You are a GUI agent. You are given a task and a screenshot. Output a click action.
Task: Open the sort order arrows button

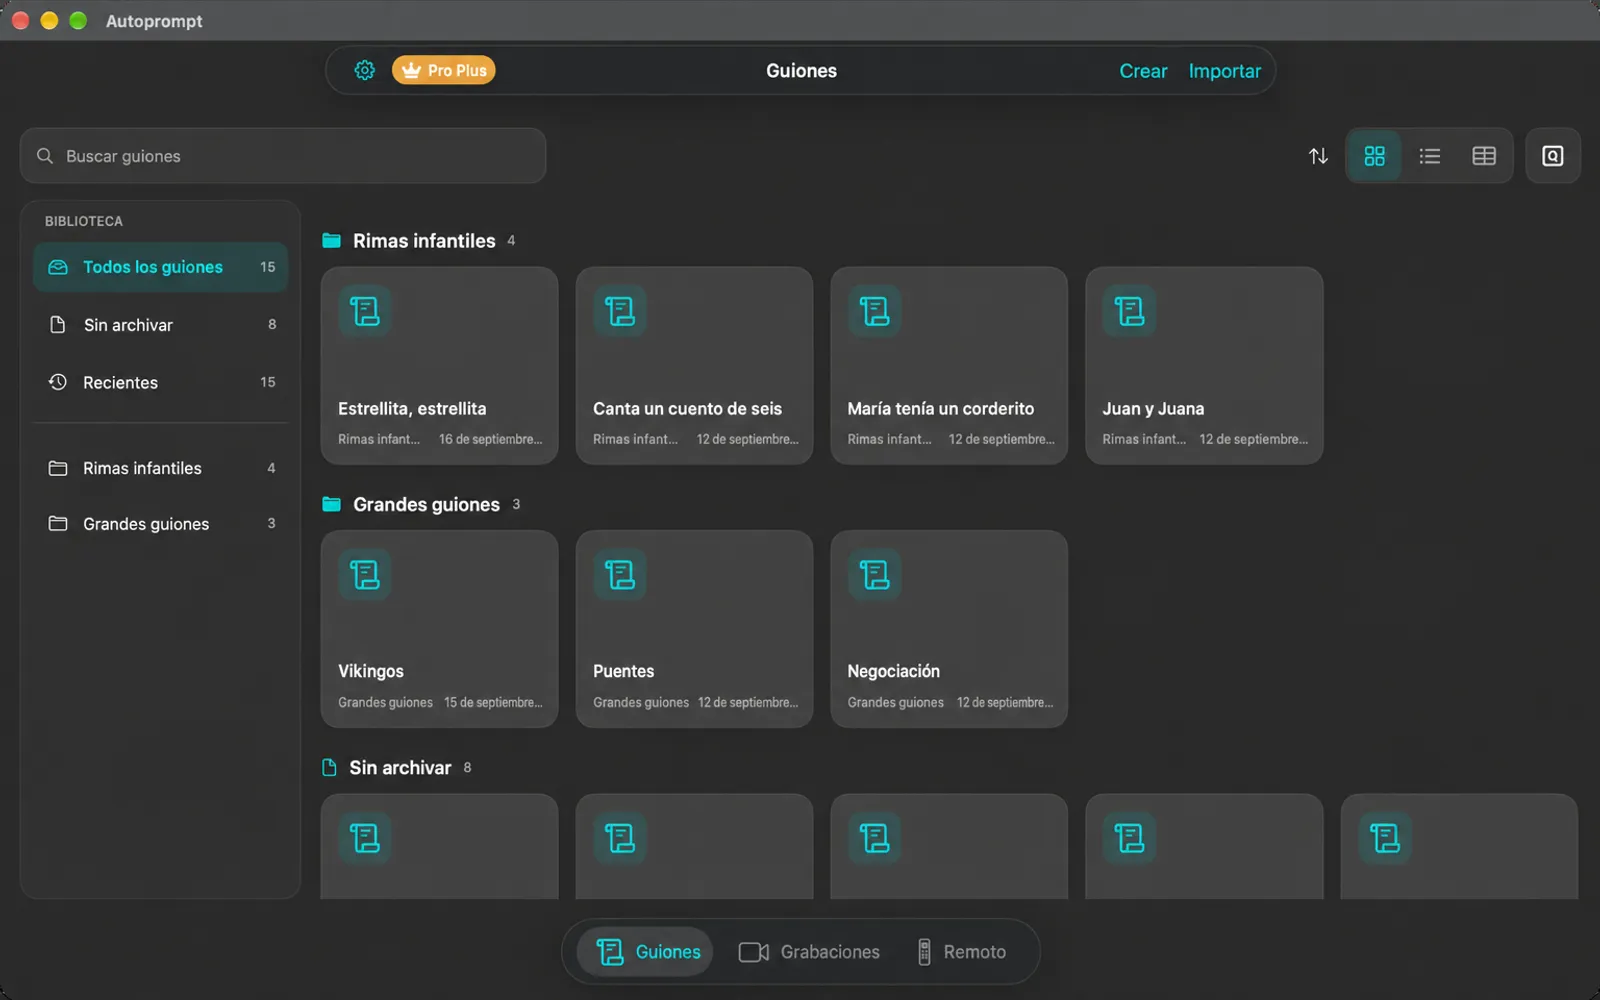tap(1318, 156)
